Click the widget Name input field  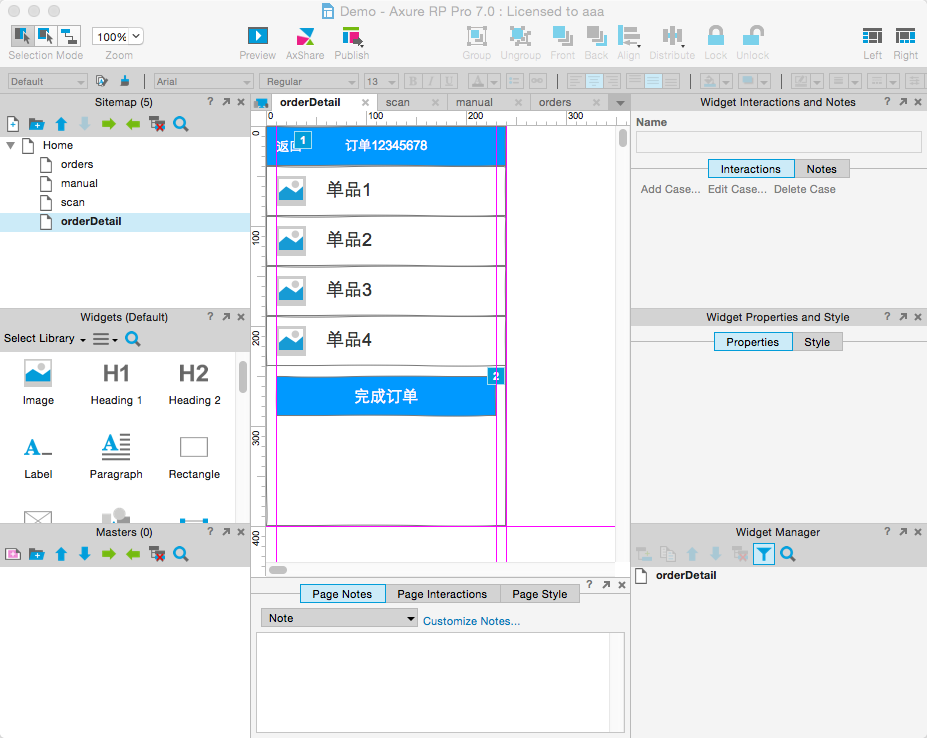click(778, 143)
